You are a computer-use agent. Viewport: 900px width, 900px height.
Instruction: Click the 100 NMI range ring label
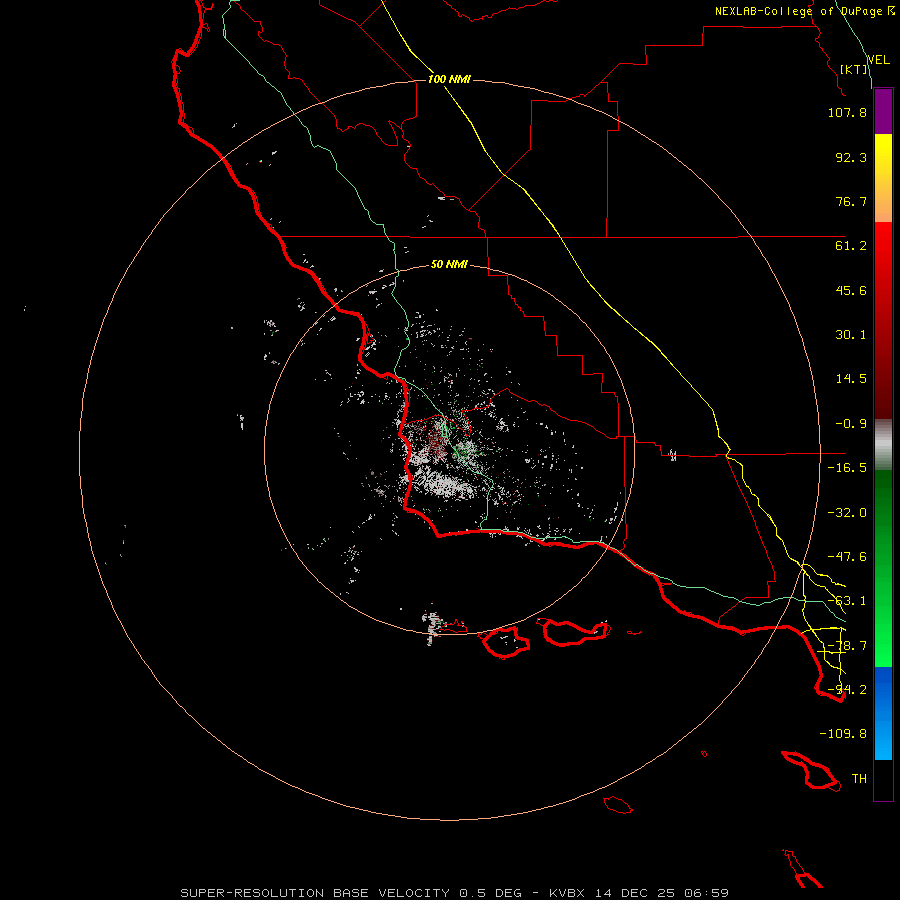tap(449, 79)
